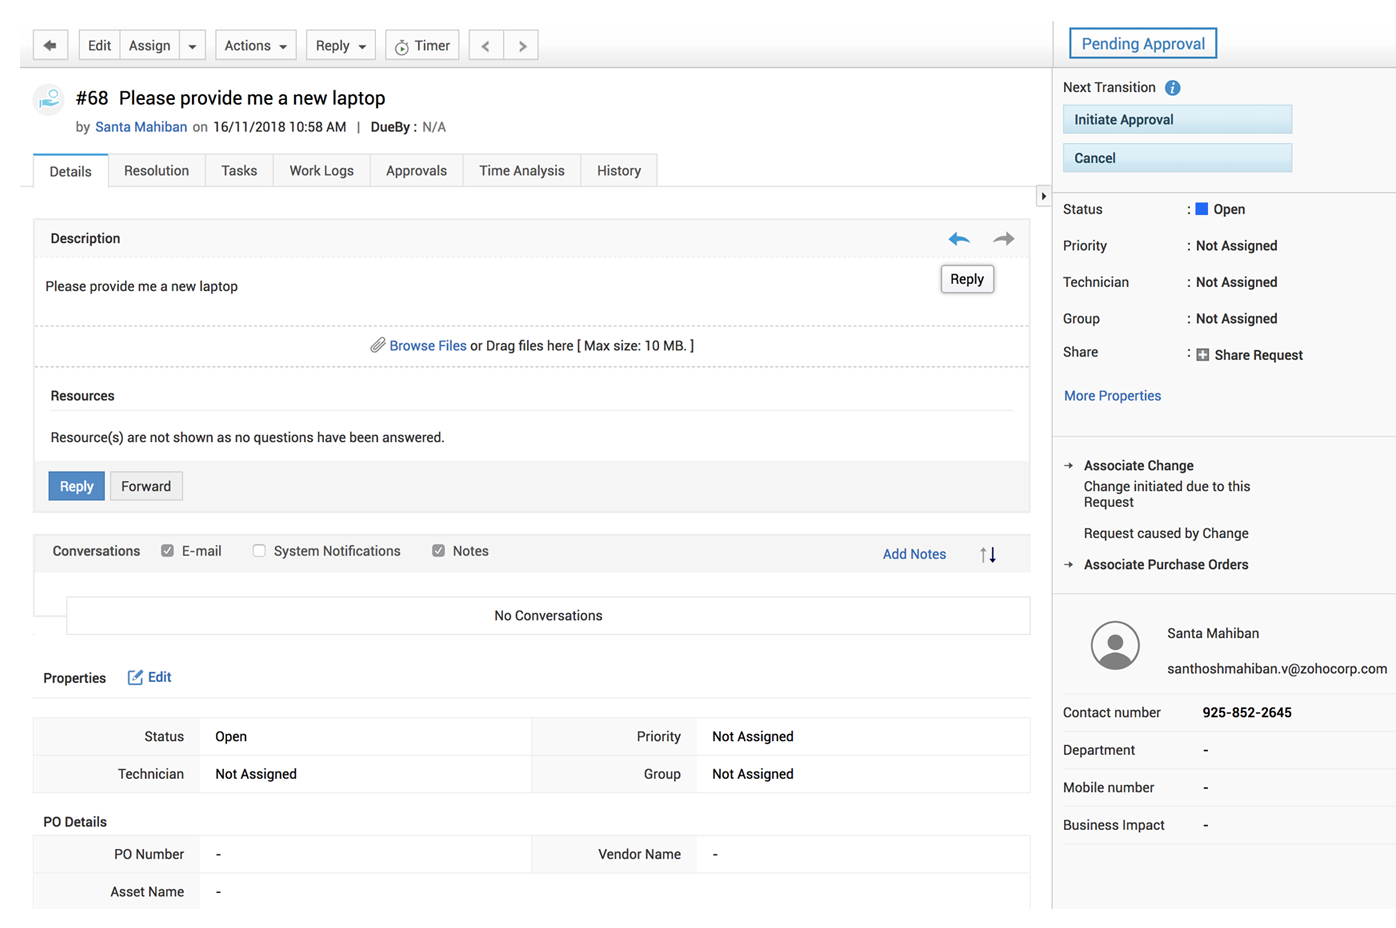Click the blue reply arrow in Description header
Screen dimensions: 1396x928
point(959,239)
